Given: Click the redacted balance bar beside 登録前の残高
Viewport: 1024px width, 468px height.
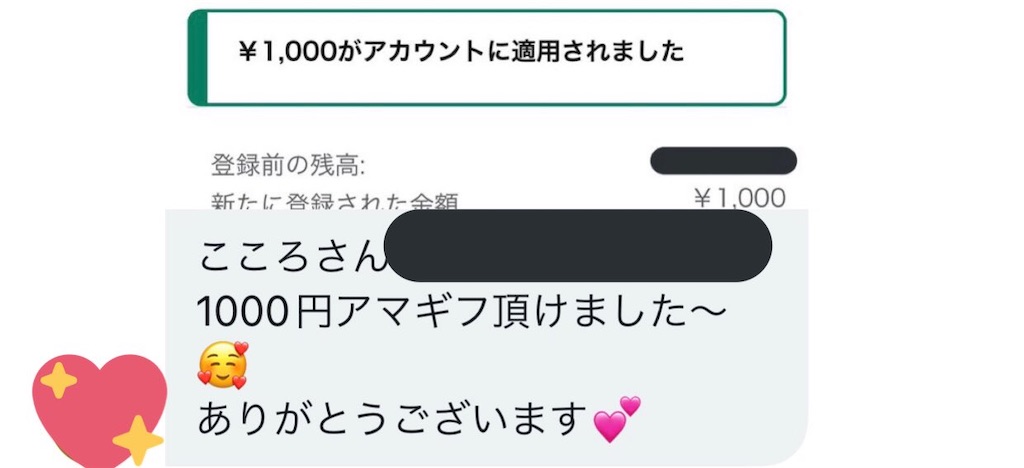Looking at the screenshot, I should 723,161.
